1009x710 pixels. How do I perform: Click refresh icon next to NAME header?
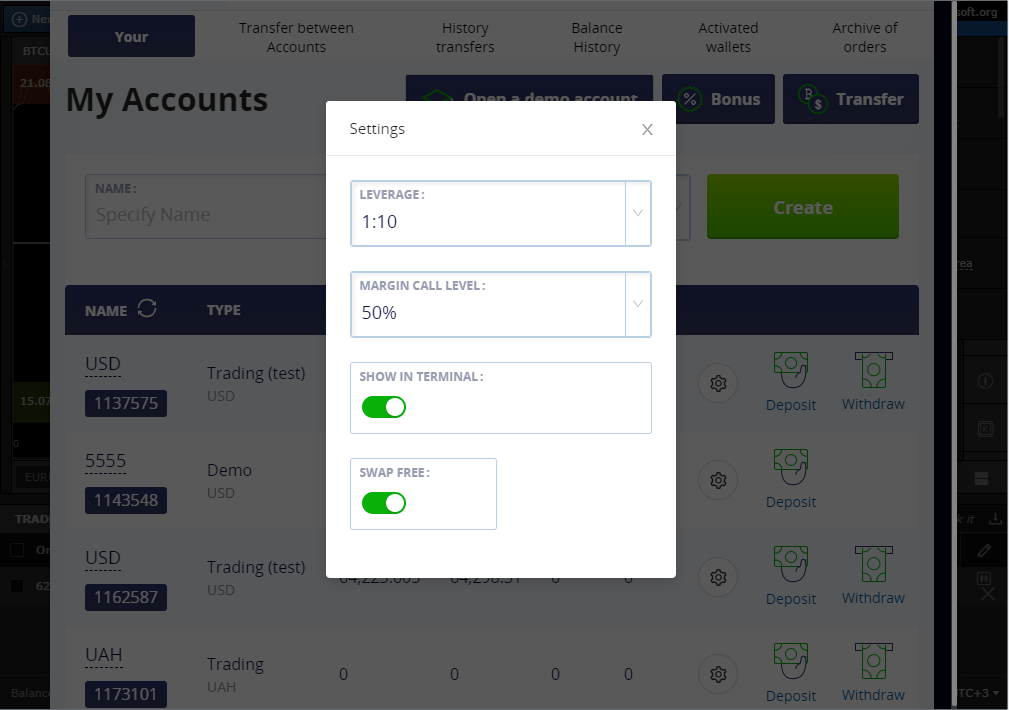[x=147, y=309]
